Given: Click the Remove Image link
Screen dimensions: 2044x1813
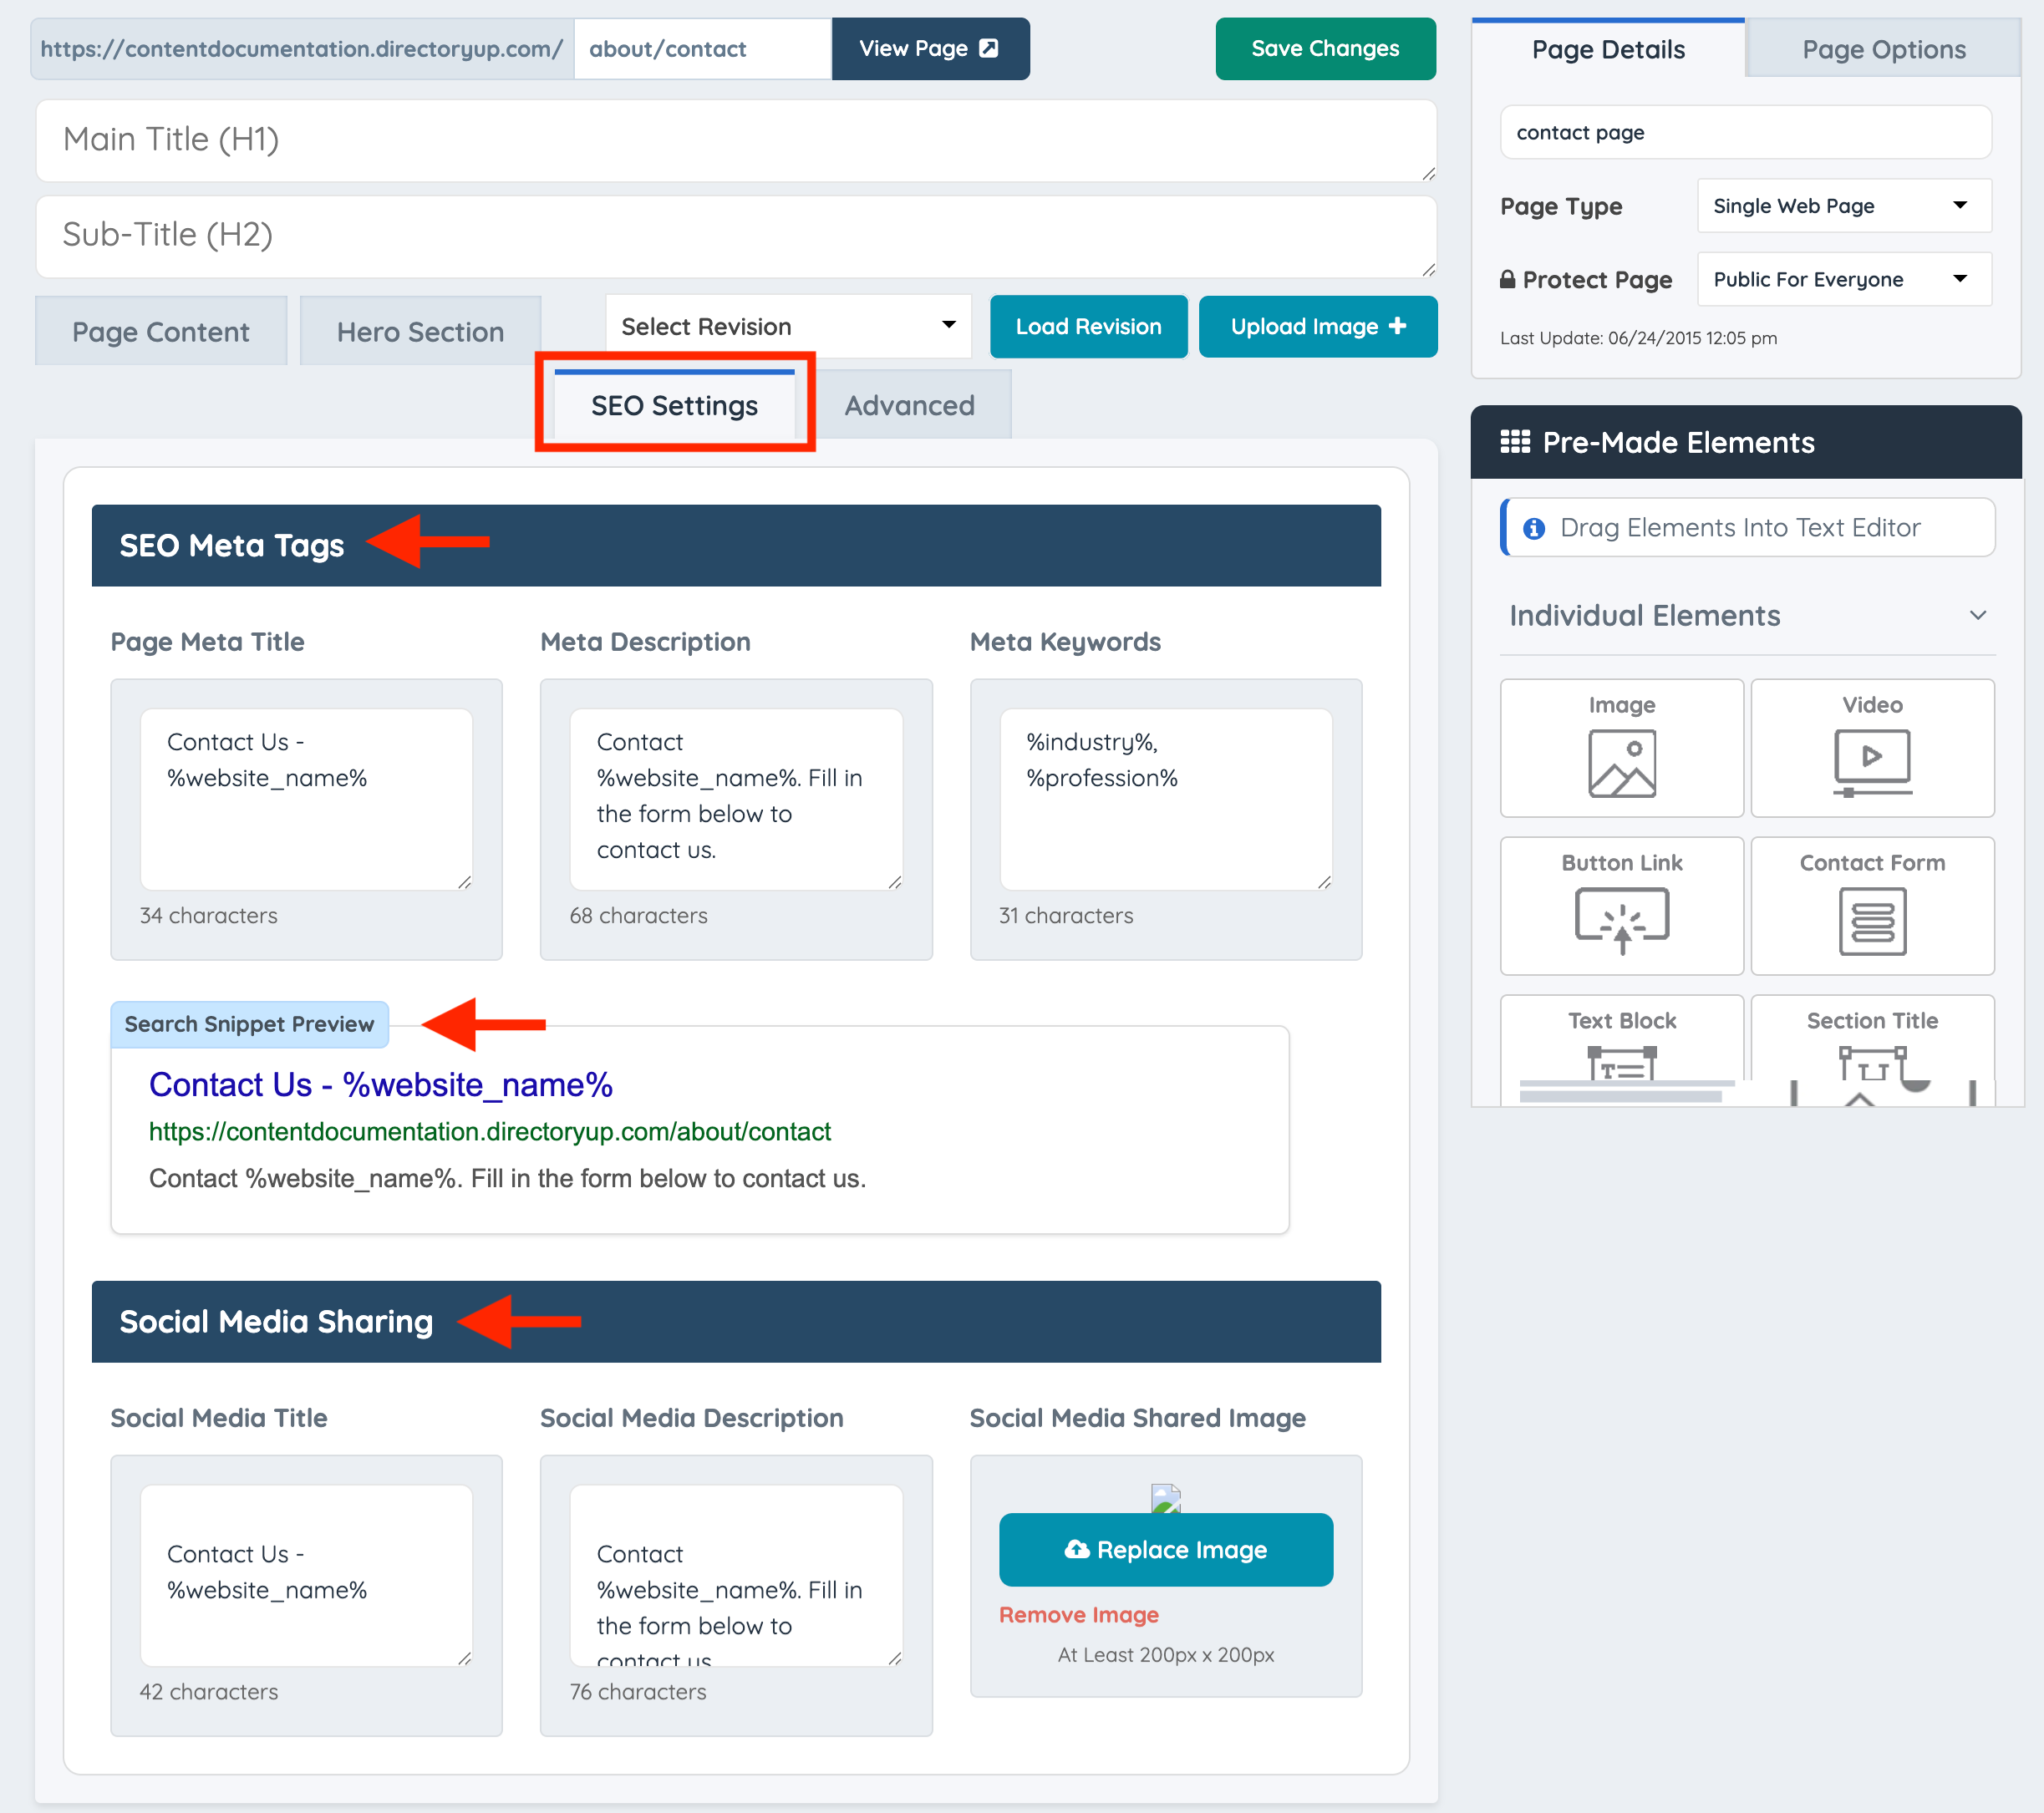Looking at the screenshot, I should click(x=1078, y=1614).
